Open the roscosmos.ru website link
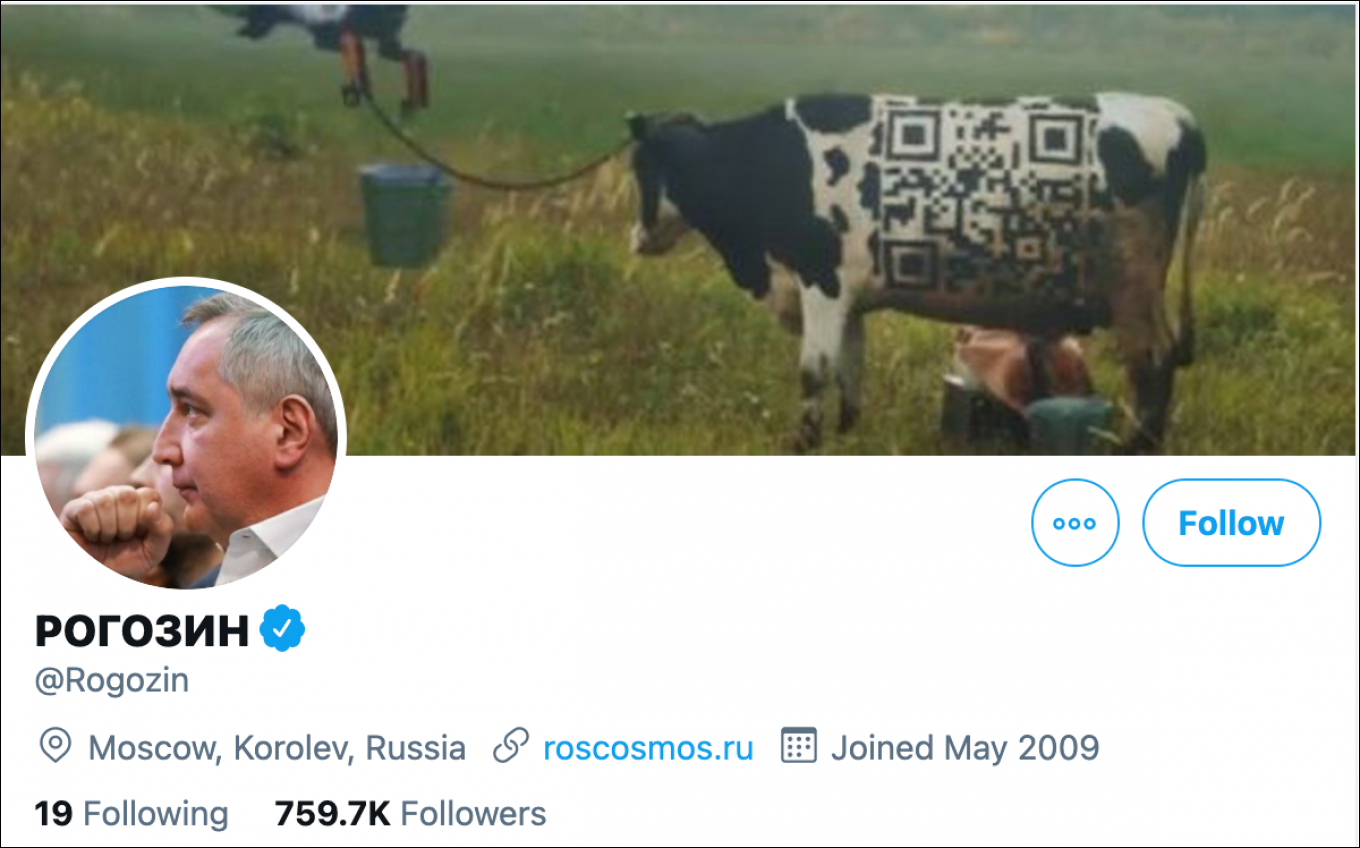This screenshot has width=1360, height=848. (648, 748)
